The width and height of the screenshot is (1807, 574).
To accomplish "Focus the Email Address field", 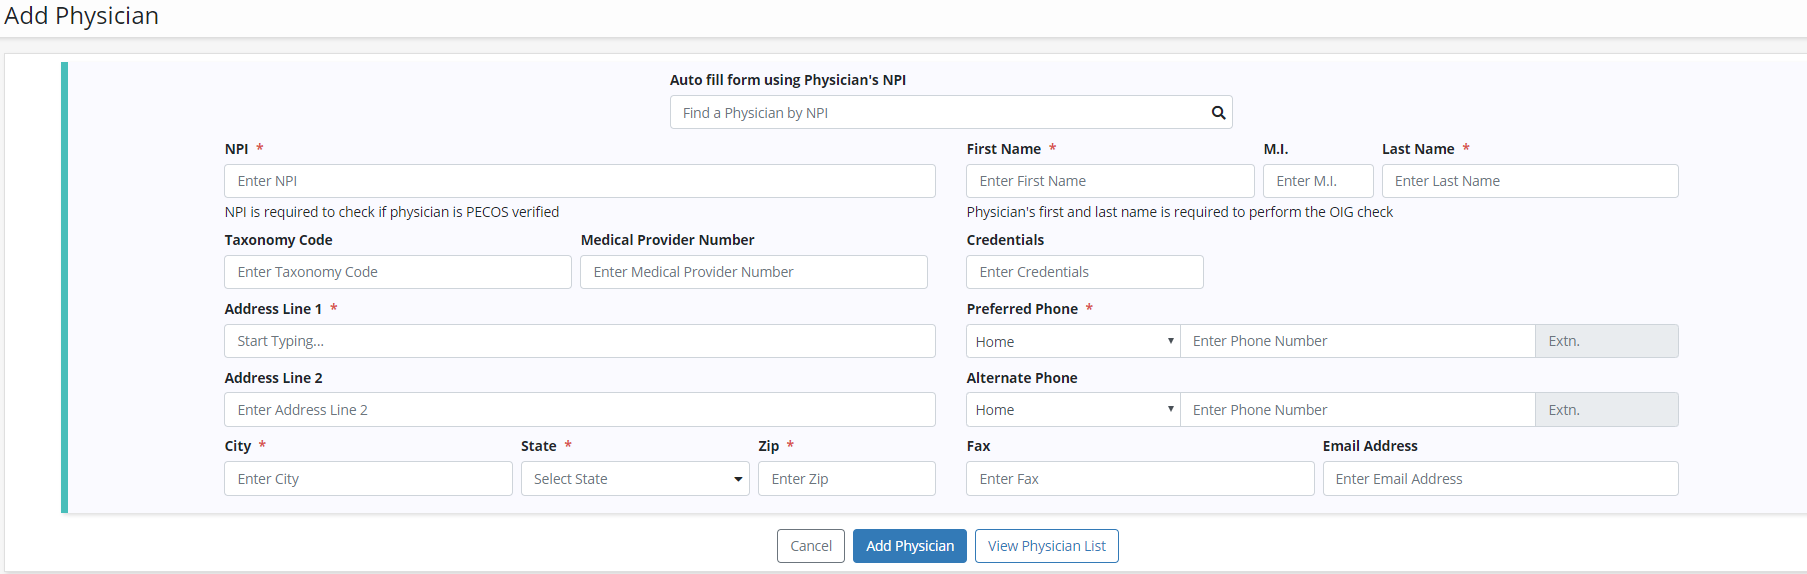I will coord(1499,479).
